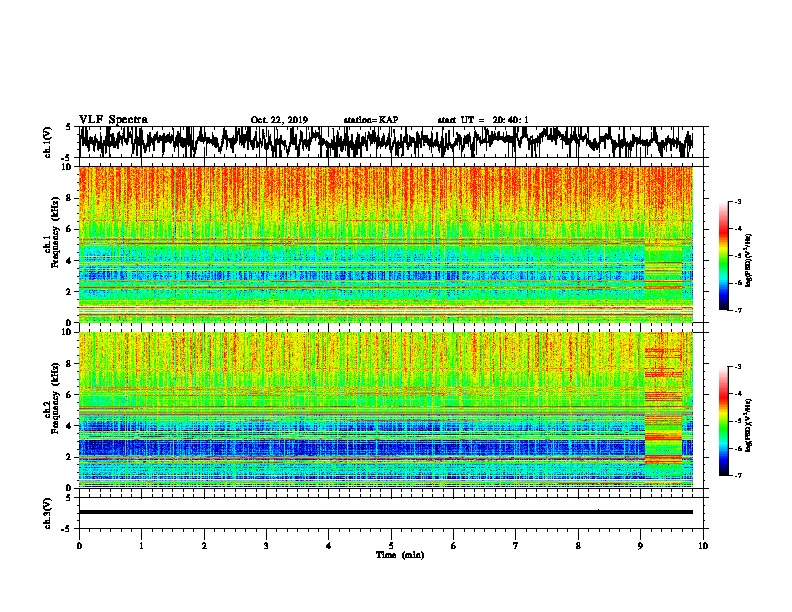Click the ch.2 colorbar "log(PSD)" units label
Image resolution: width=792 pixels, height=612 pixels.
pyautogui.click(x=748, y=425)
